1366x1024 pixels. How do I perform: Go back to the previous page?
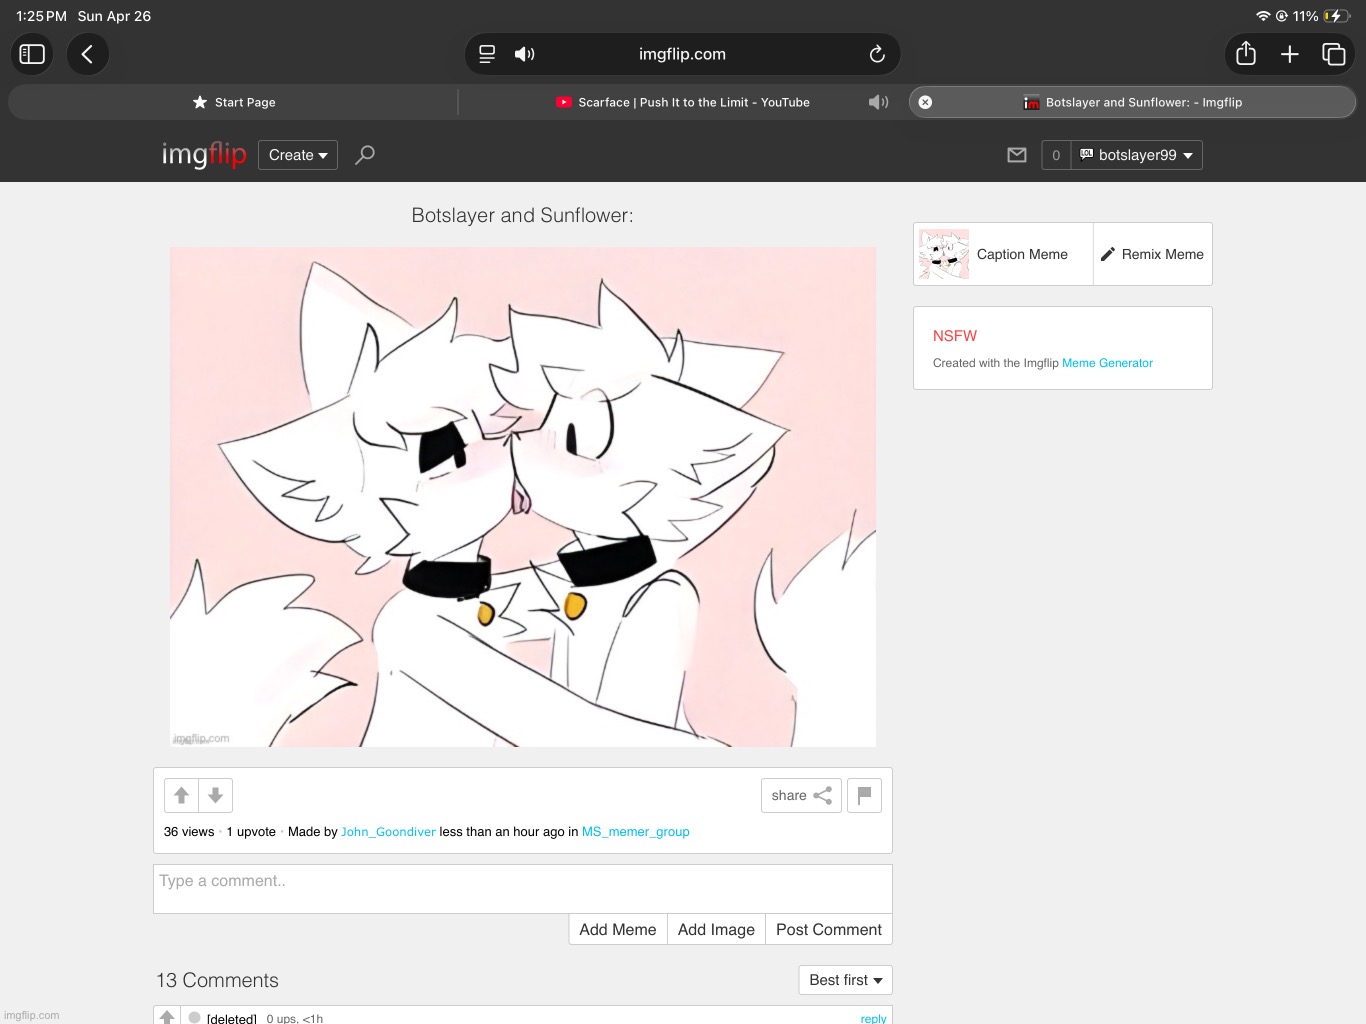click(x=88, y=54)
